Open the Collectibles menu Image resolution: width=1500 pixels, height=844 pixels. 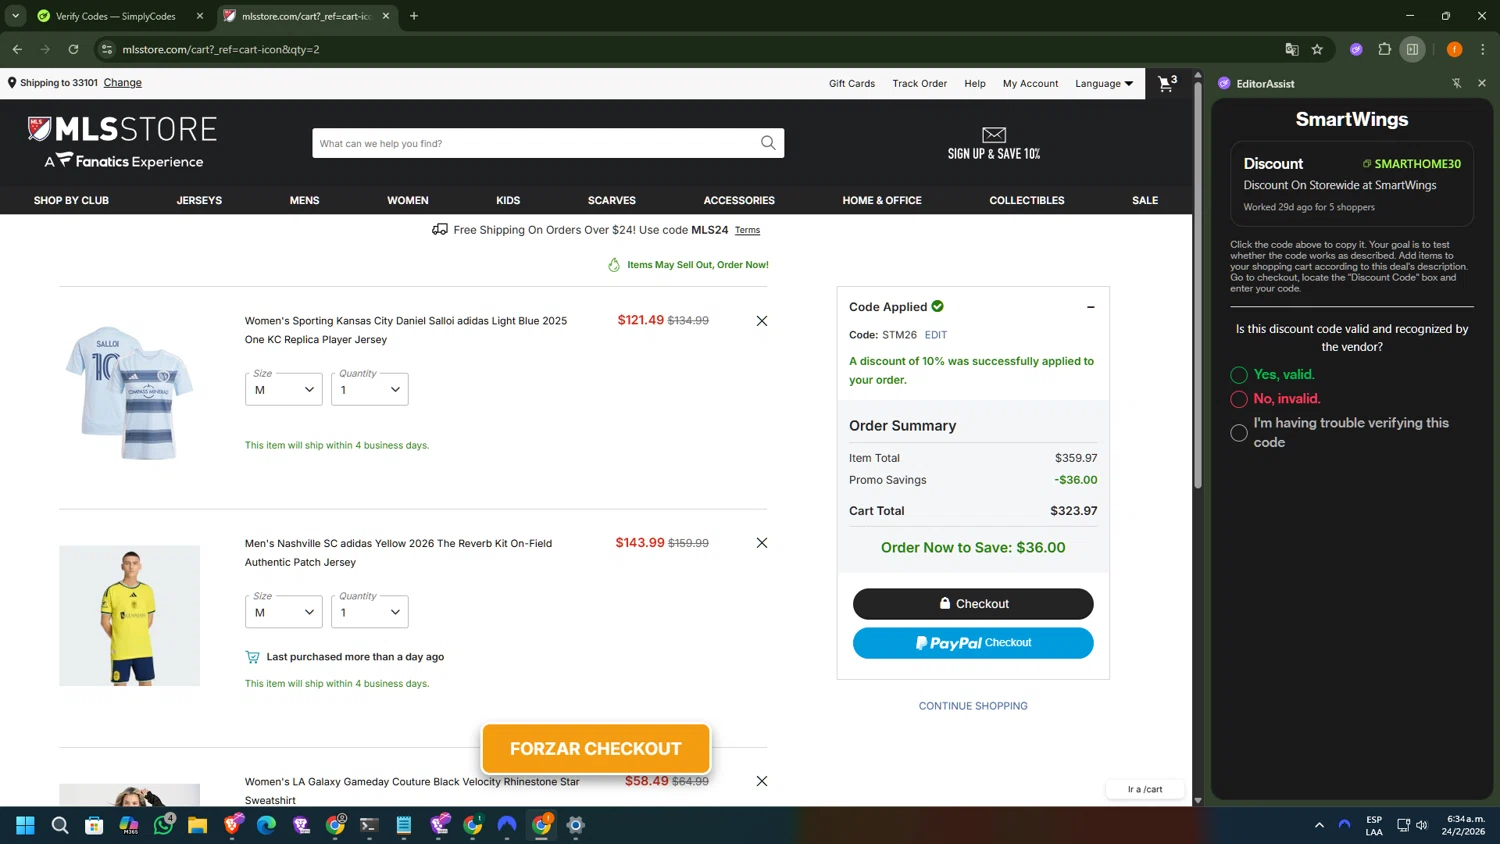[1027, 200]
